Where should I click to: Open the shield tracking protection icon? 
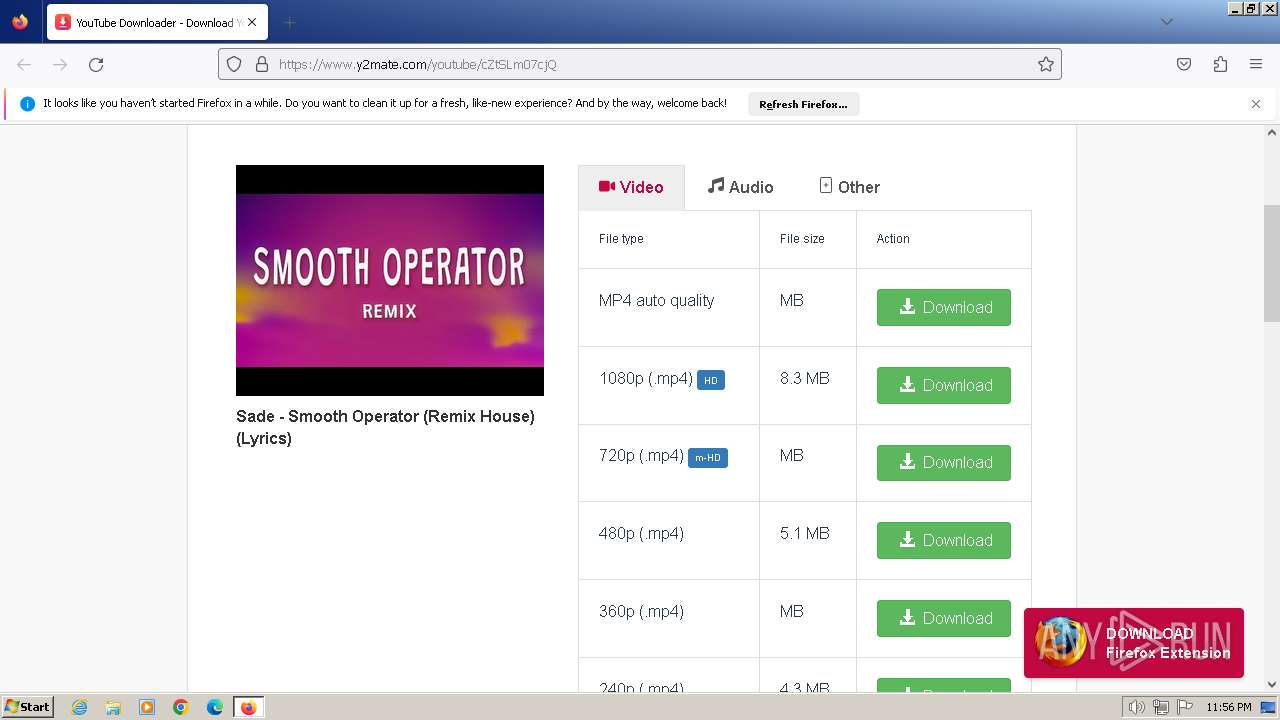[234, 64]
